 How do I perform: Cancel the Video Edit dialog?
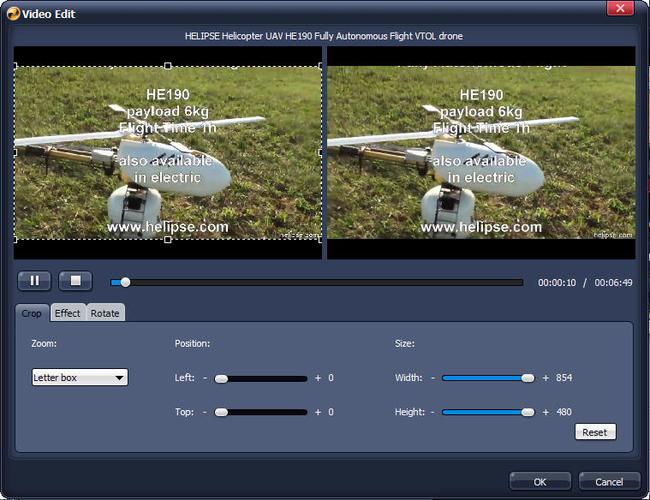[x=609, y=482]
